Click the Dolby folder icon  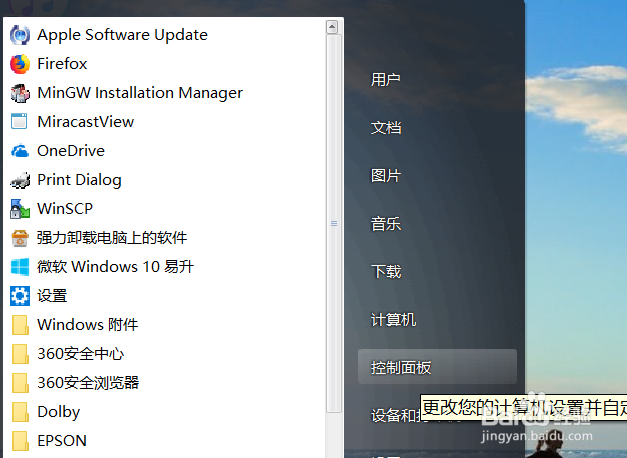(20, 412)
